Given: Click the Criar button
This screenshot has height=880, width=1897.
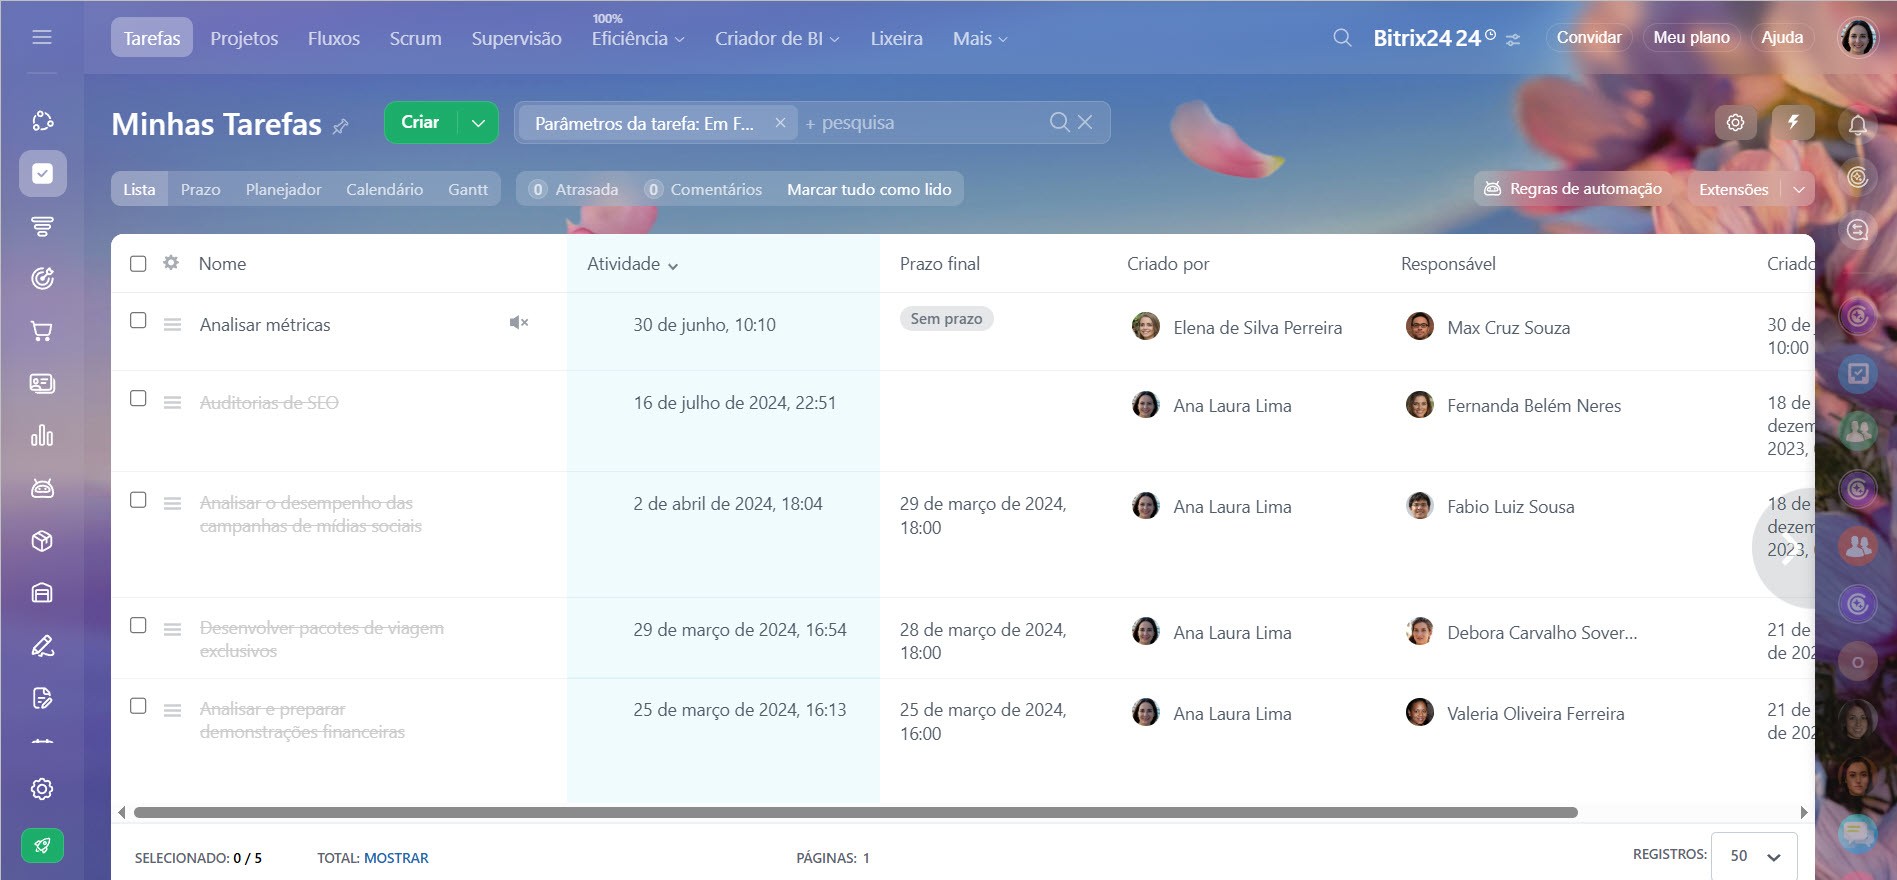Looking at the screenshot, I should 420,123.
